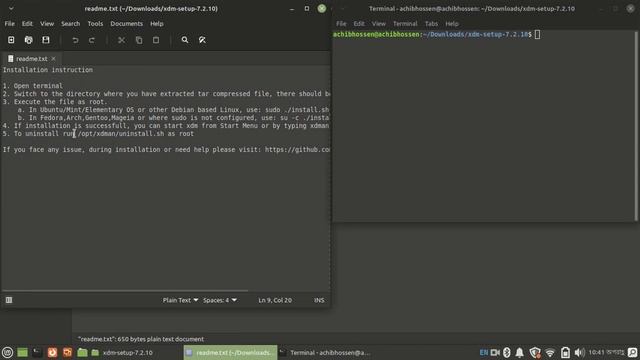640x360 pixels.
Task: Save readme.txt with the Save icon
Action: pos(46,40)
